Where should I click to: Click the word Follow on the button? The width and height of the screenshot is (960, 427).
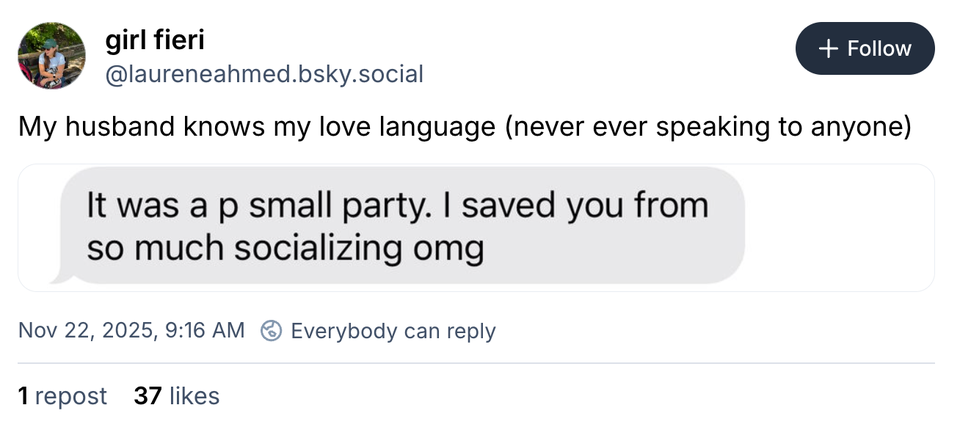coord(878,49)
